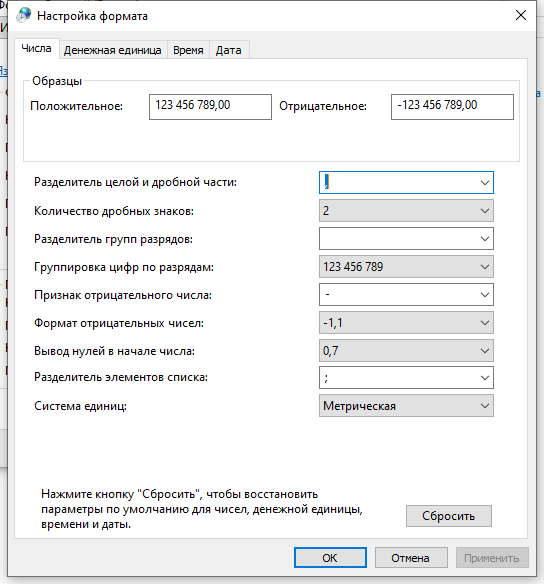Activate the Числа tab
Viewport: 544px width, 584px height.
tap(36, 48)
